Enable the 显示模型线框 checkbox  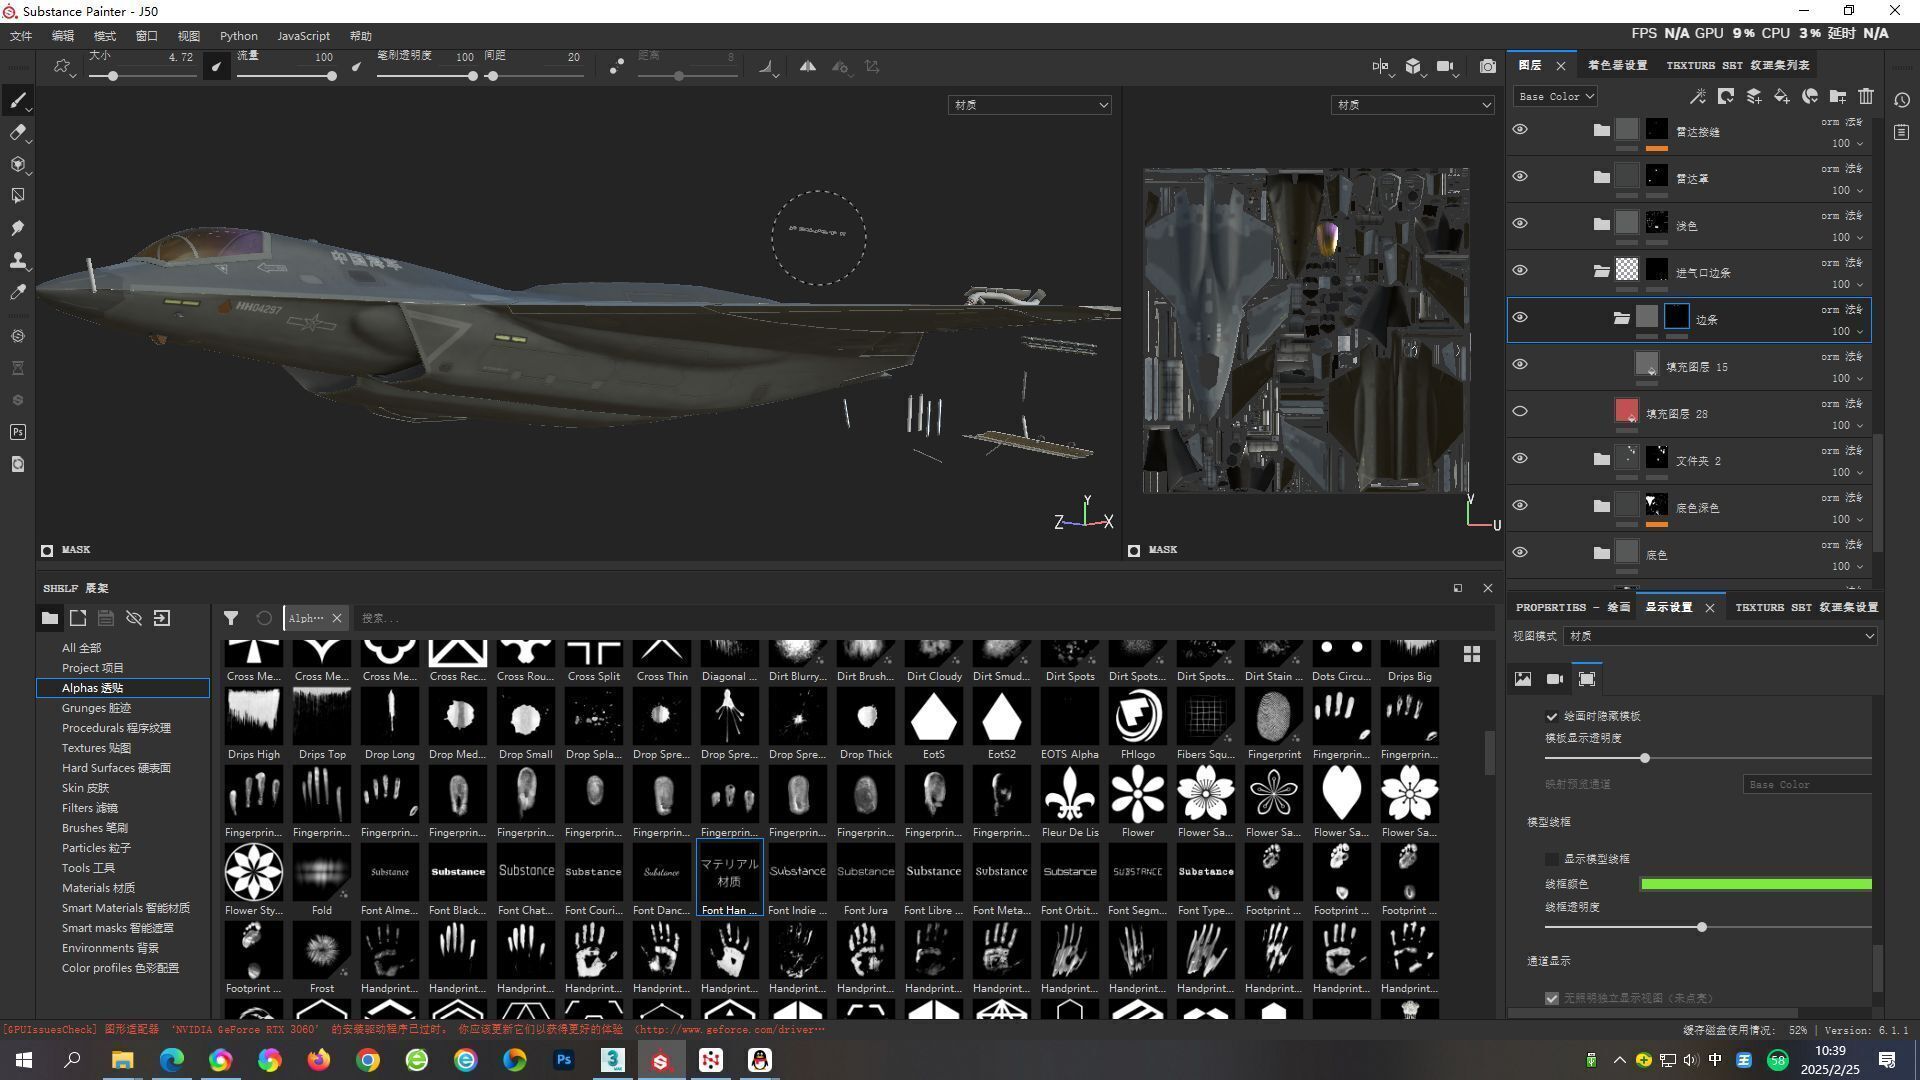[x=1552, y=859]
